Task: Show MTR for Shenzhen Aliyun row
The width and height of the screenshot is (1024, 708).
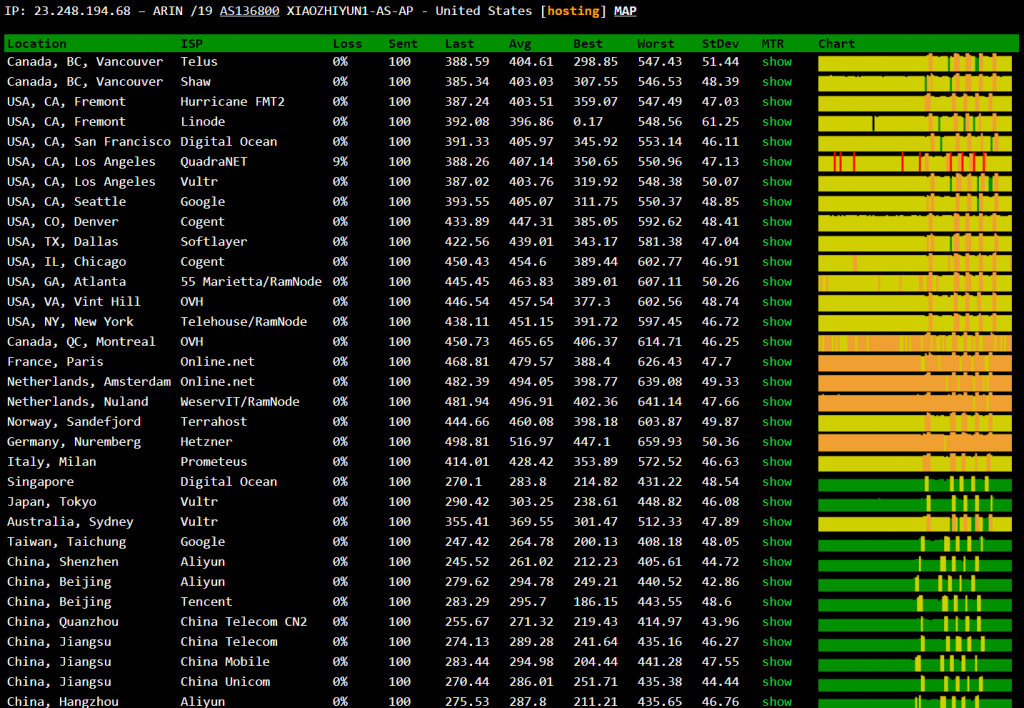Action: [776, 562]
